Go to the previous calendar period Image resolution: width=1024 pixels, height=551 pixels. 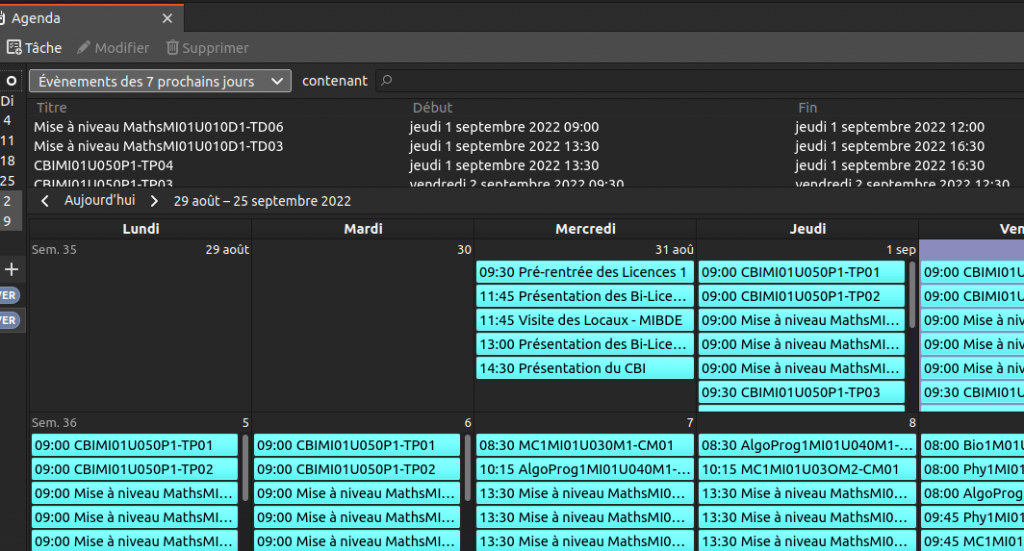[x=44, y=201]
